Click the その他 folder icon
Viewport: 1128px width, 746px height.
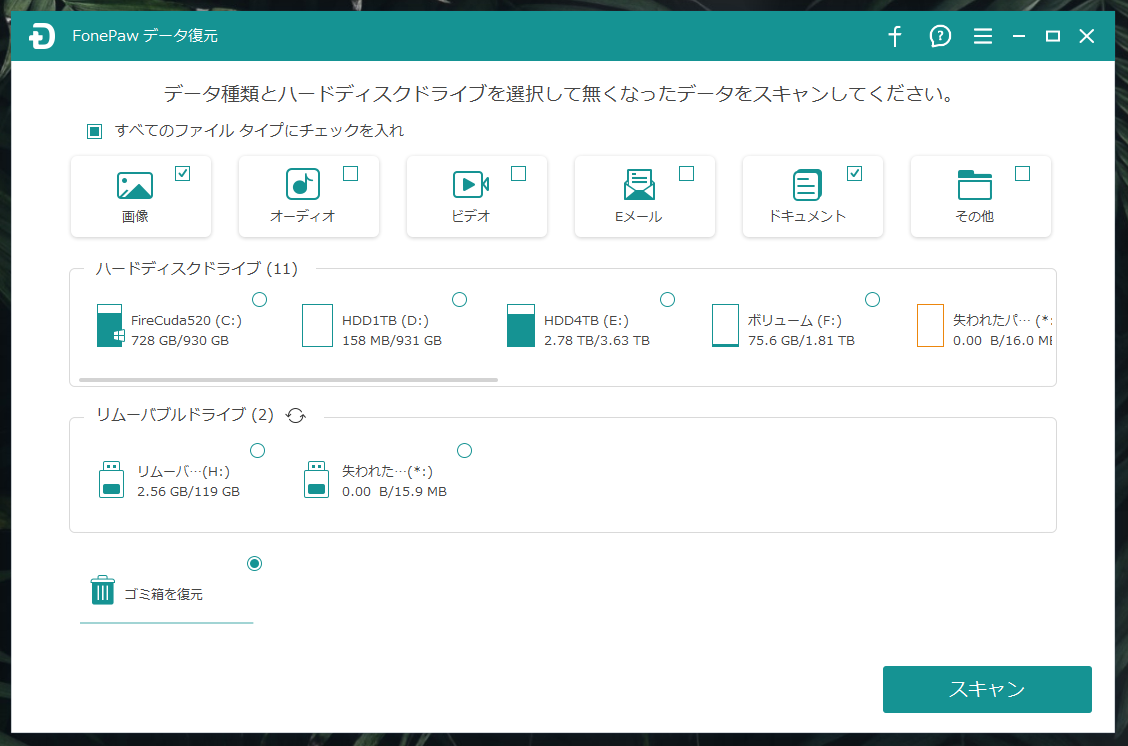[975, 185]
